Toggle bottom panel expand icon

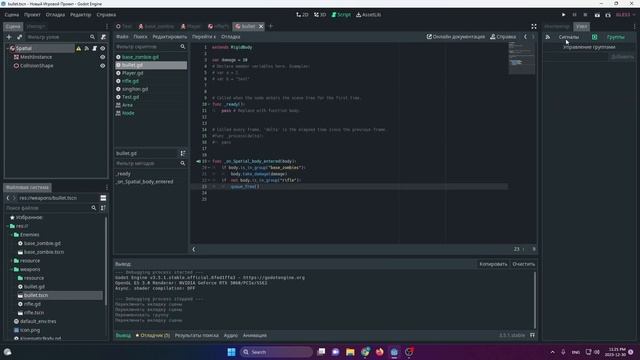pos(532,335)
